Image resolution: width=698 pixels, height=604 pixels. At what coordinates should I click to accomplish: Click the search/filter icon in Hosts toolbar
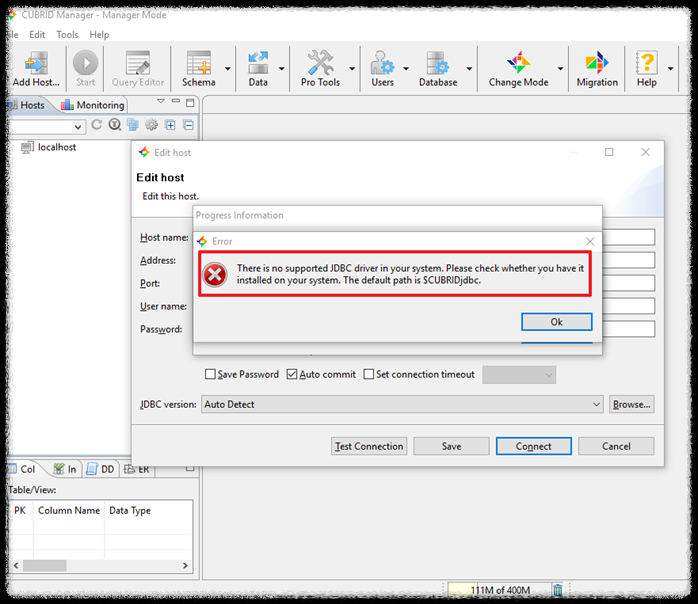pyautogui.click(x=115, y=125)
